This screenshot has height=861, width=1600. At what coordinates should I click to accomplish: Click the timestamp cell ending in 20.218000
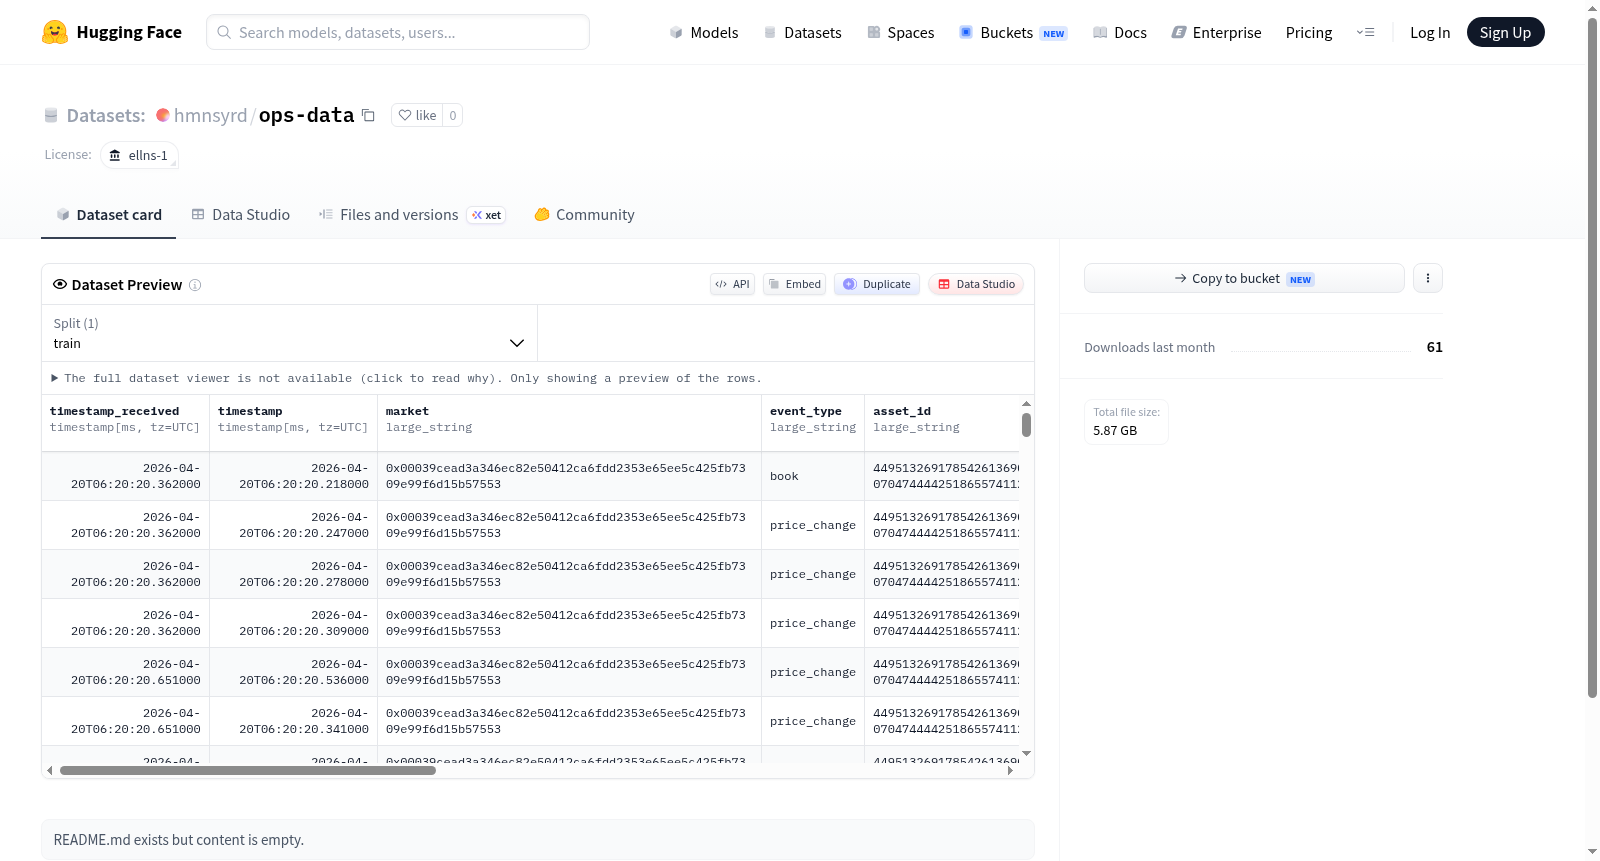pyautogui.click(x=293, y=476)
